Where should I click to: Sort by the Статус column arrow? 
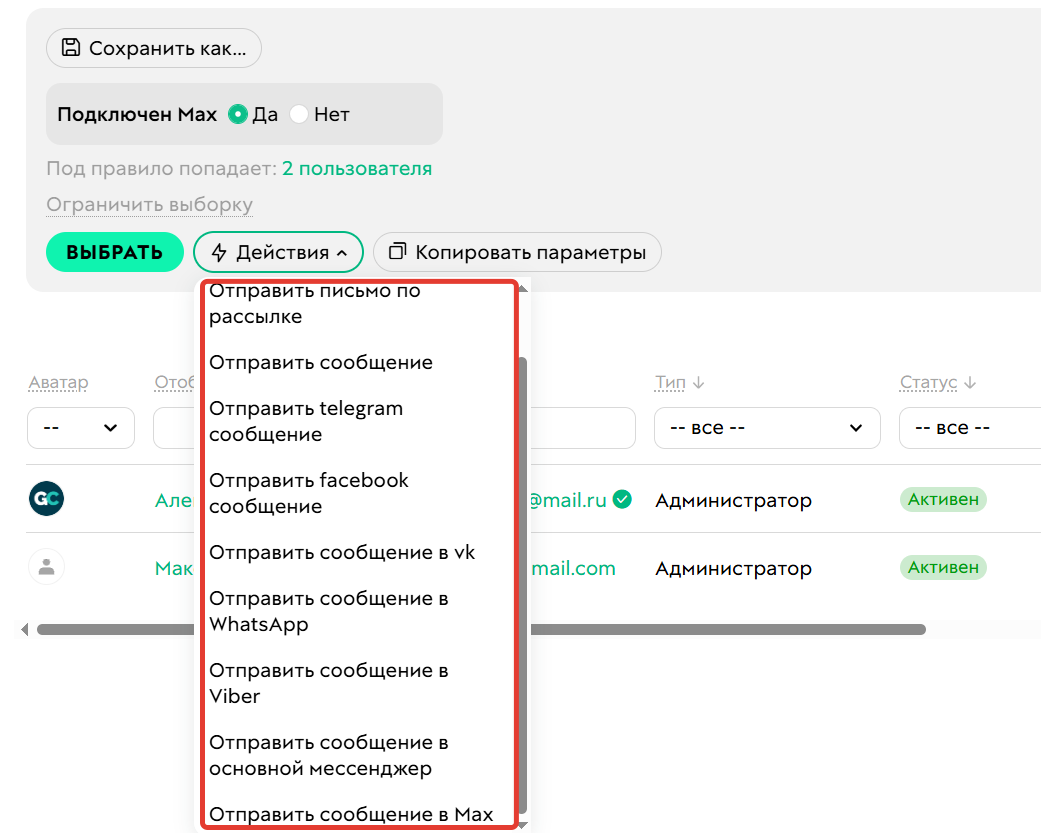pyautogui.click(x=969, y=382)
